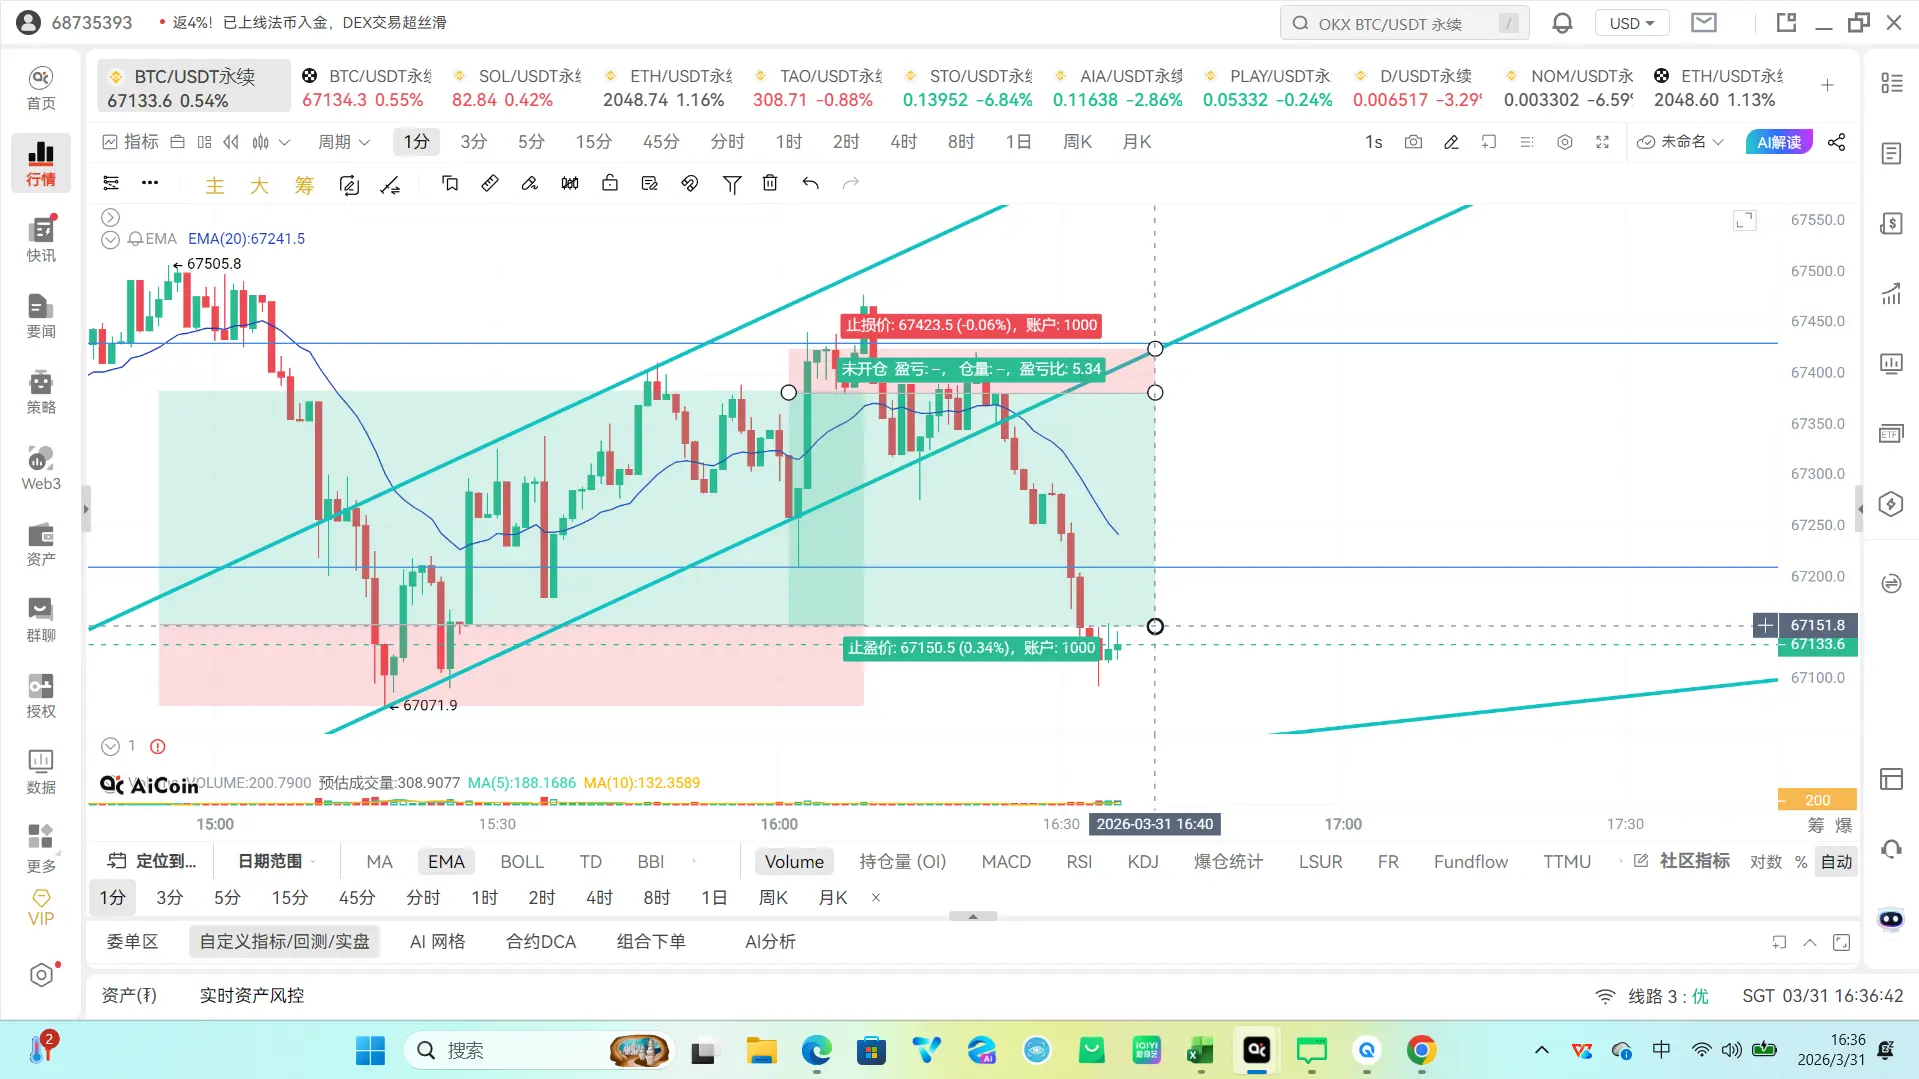
Task: Collapse the left panel handle
Action: (x=86, y=509)
